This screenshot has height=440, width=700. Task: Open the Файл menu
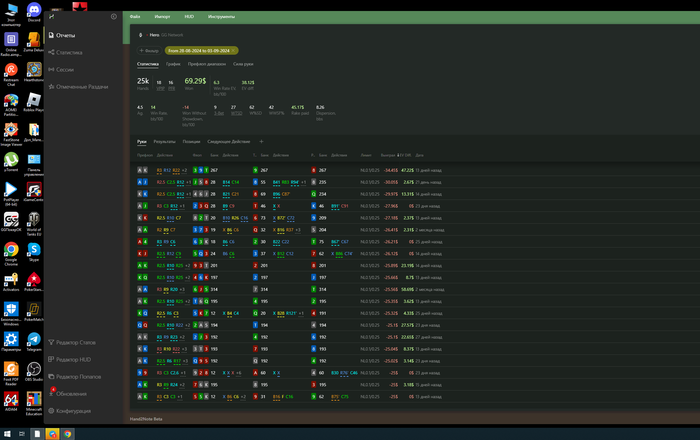coord(135,17)
